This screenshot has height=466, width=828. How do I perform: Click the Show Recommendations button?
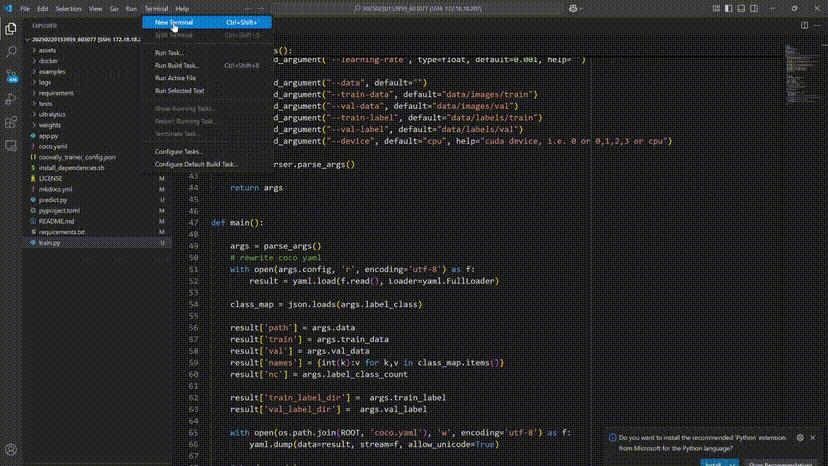[778, 463]
